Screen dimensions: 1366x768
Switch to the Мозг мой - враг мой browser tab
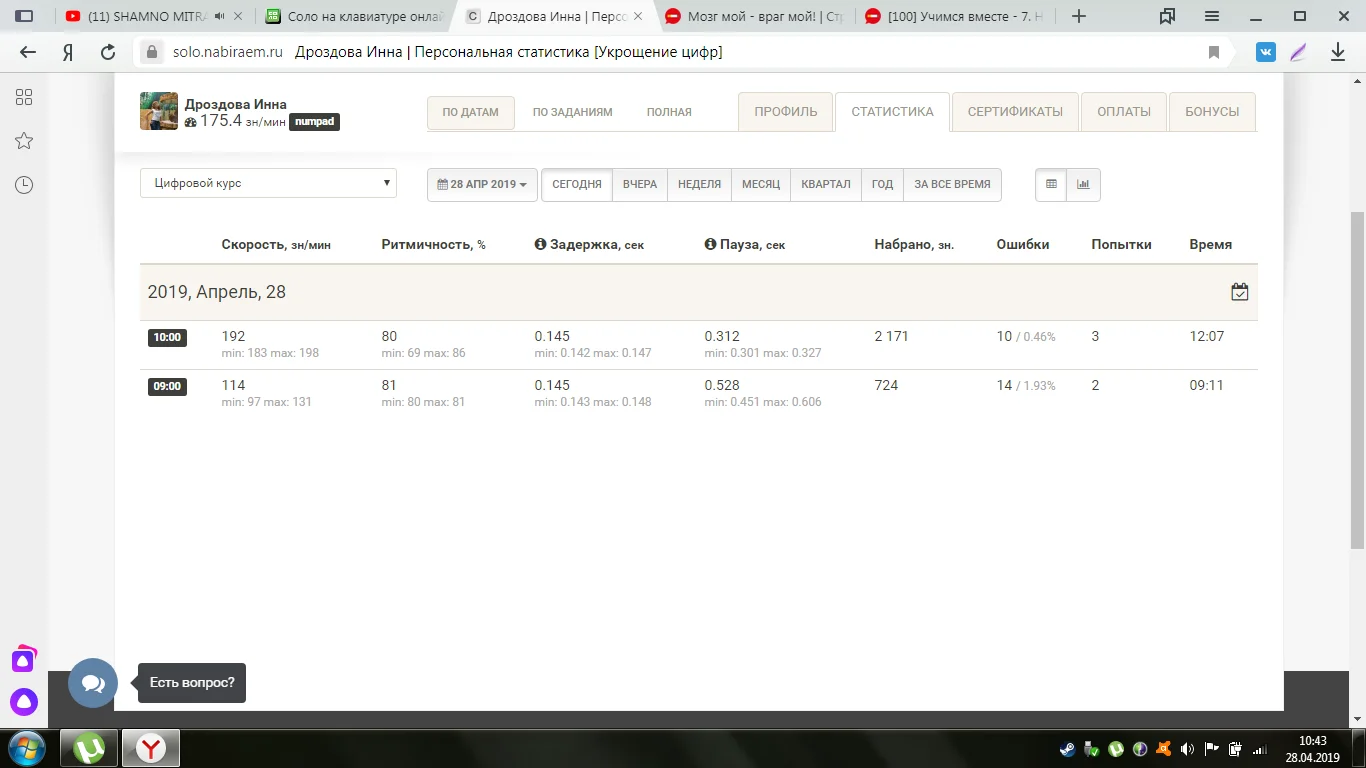point(756,16)
